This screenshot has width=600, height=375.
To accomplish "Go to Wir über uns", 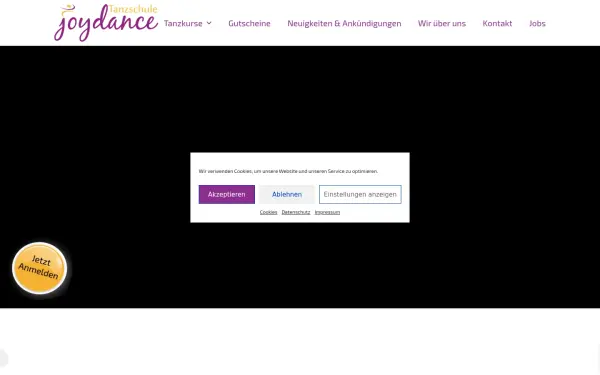I will coord(442,23).
